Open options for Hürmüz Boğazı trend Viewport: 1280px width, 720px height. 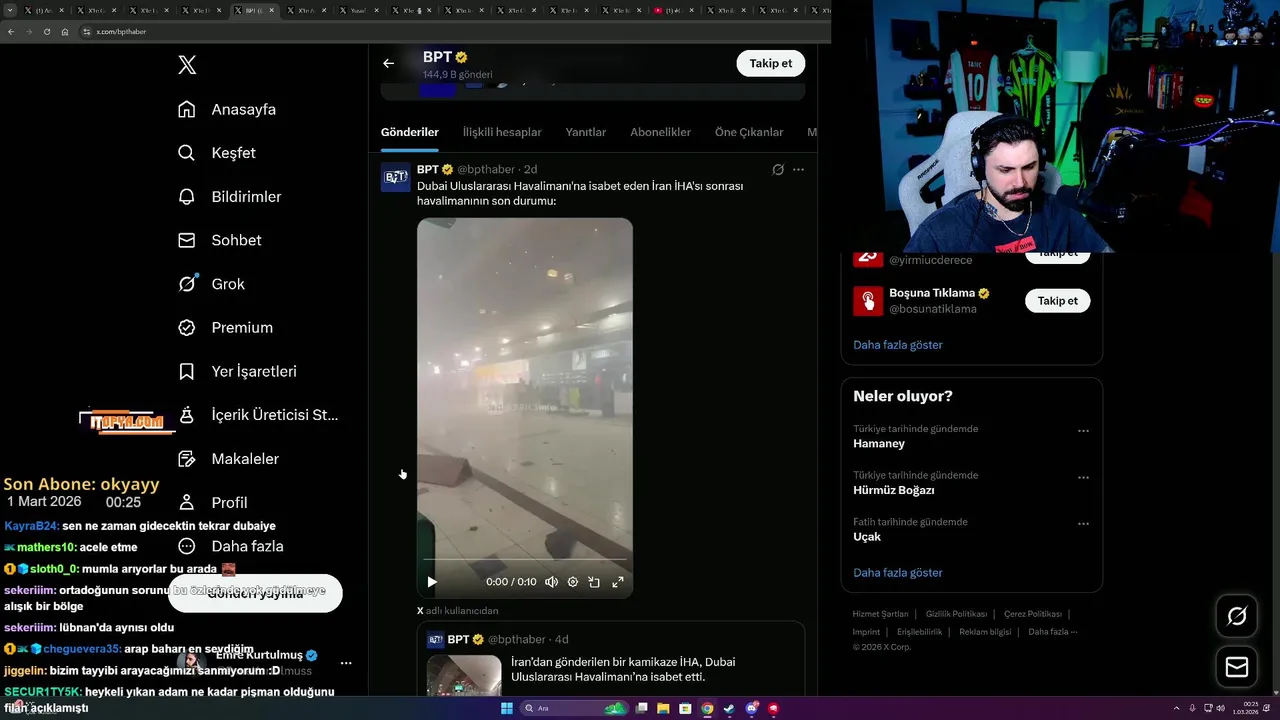(1083, 478)
